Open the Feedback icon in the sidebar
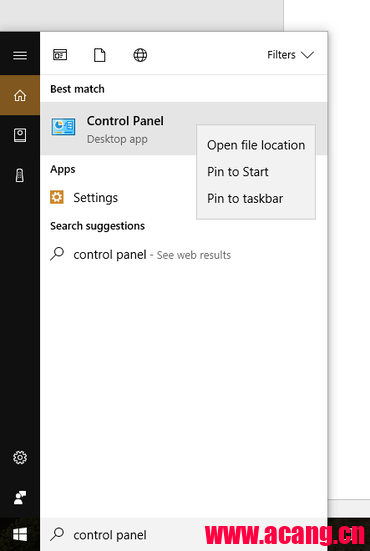This screenshot has height=551, width=370. 20,498
